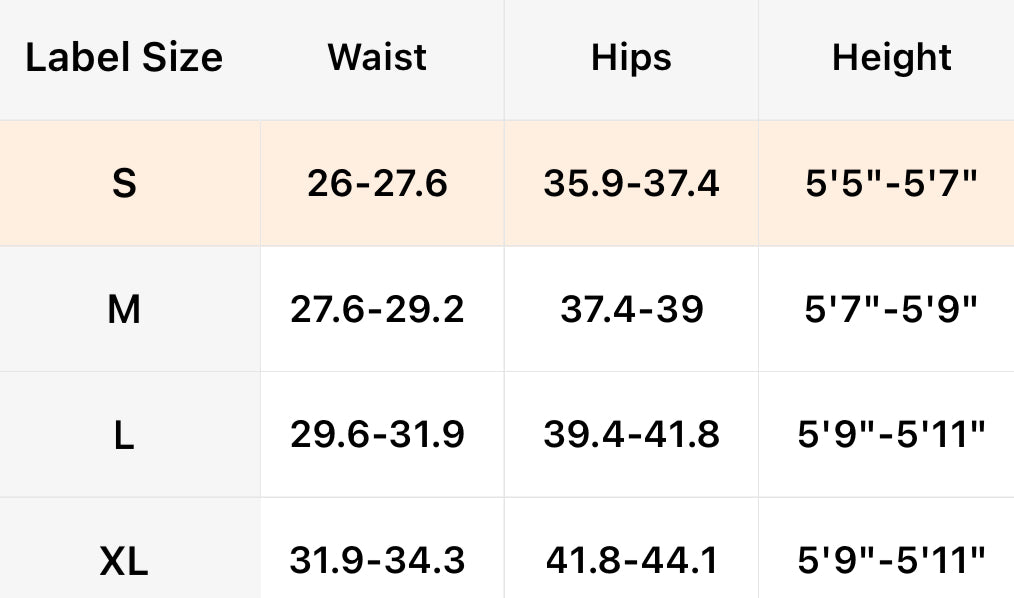Click waist value 27.6-29.2
This screenshot has height=598, width=1014.
click(x=377, y=310)
